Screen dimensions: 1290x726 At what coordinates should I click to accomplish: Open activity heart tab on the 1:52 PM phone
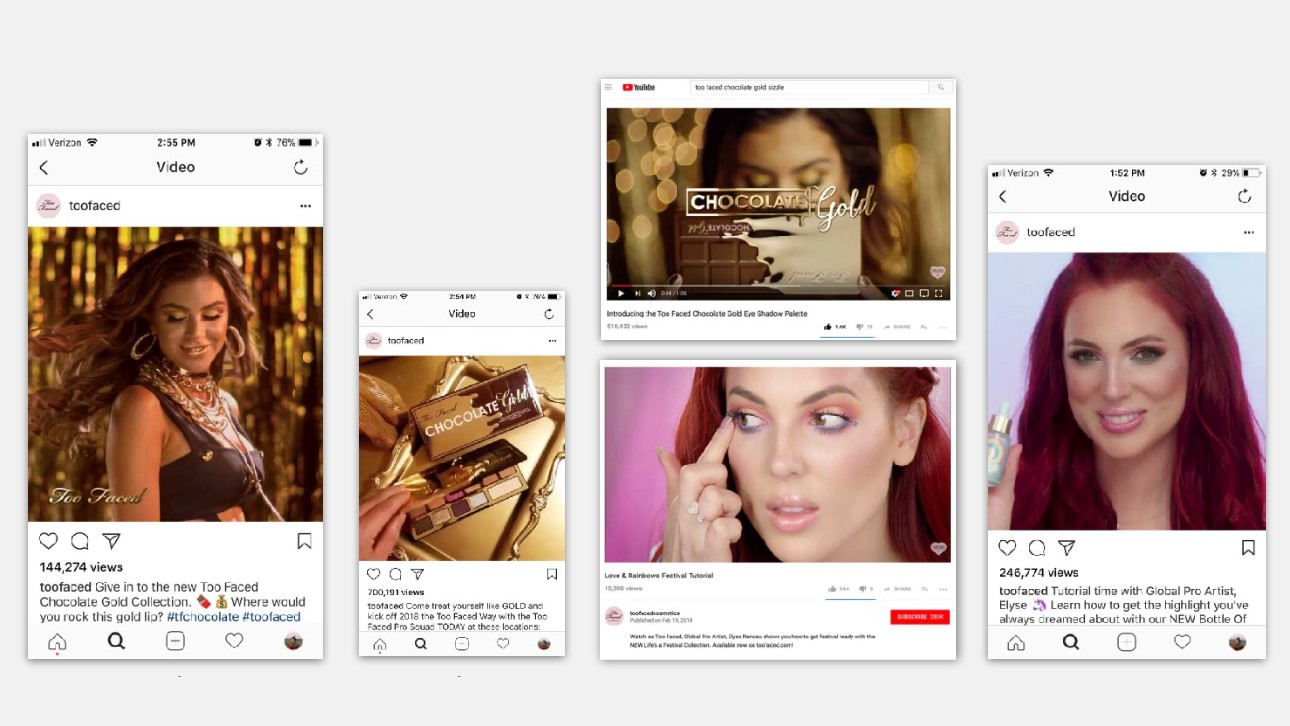point(1182,642)
